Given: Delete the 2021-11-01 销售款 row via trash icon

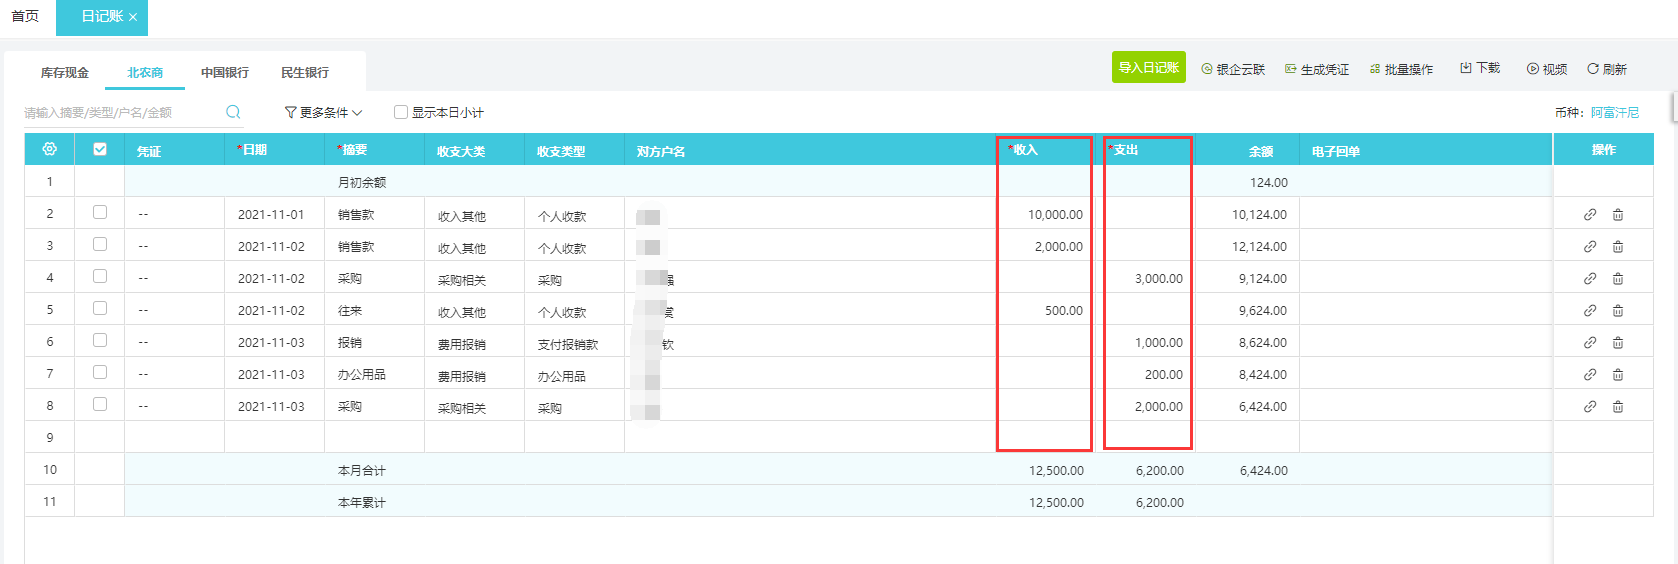Looking at the screenshot, I should coord(1618,215).
